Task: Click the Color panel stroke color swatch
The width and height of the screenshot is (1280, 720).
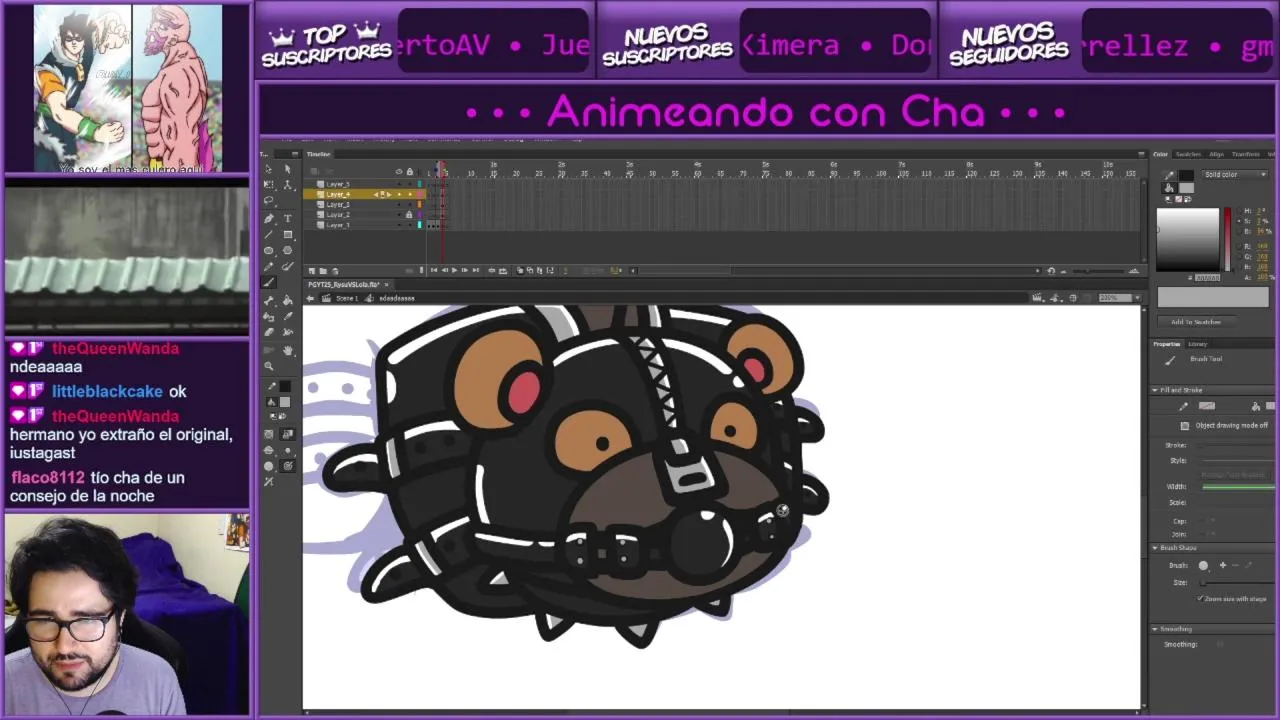Action: (1186, 175)
